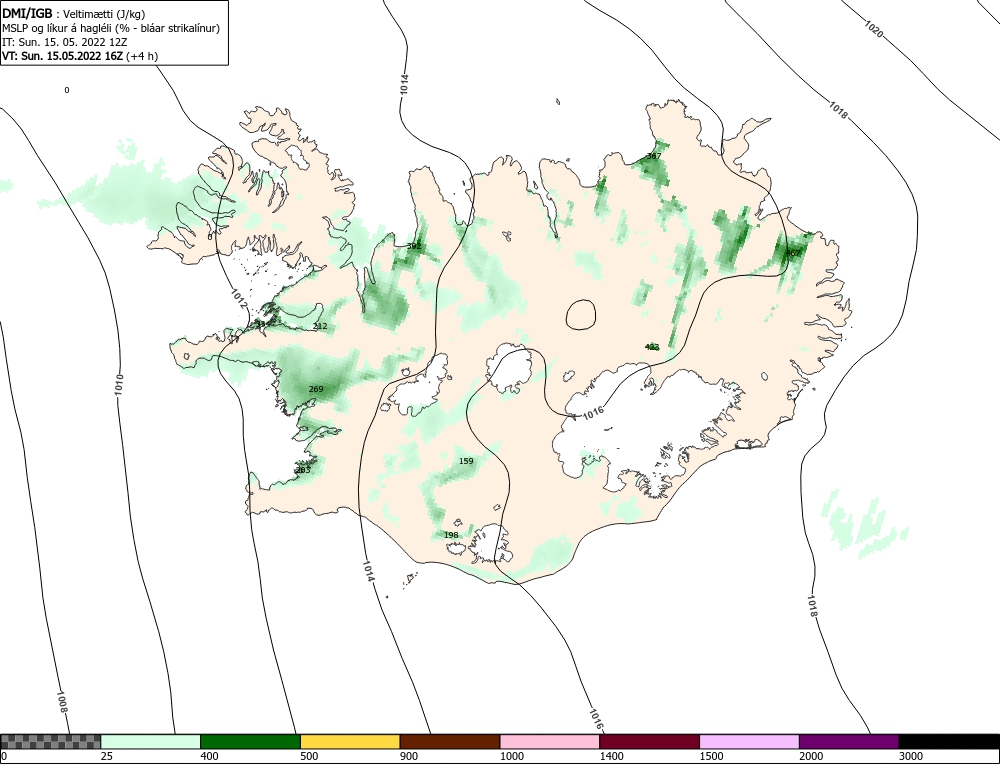Click the '1012' isobar label
Viewport: 1000px width, 764px height.
click(x=239, y=298)
